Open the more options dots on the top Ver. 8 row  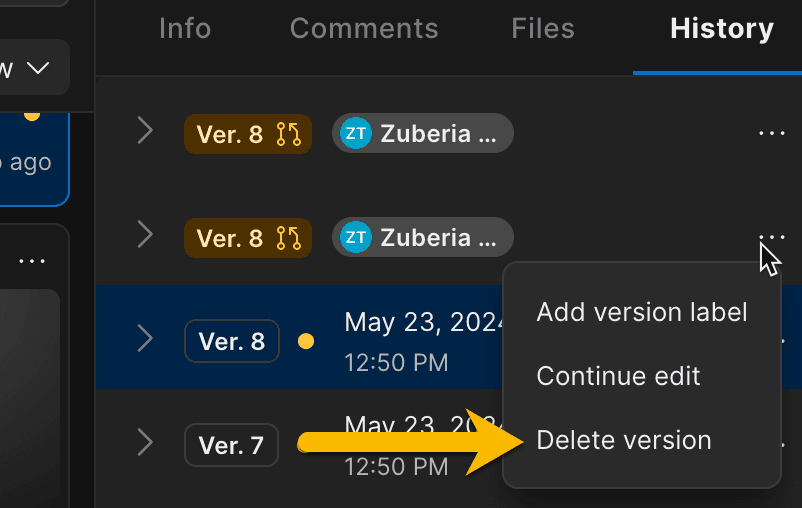point(771,133)
